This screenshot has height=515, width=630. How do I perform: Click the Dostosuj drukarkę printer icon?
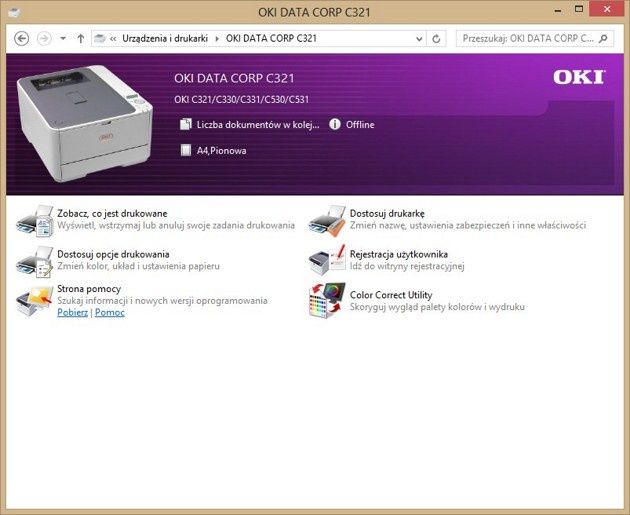(327, 221)
